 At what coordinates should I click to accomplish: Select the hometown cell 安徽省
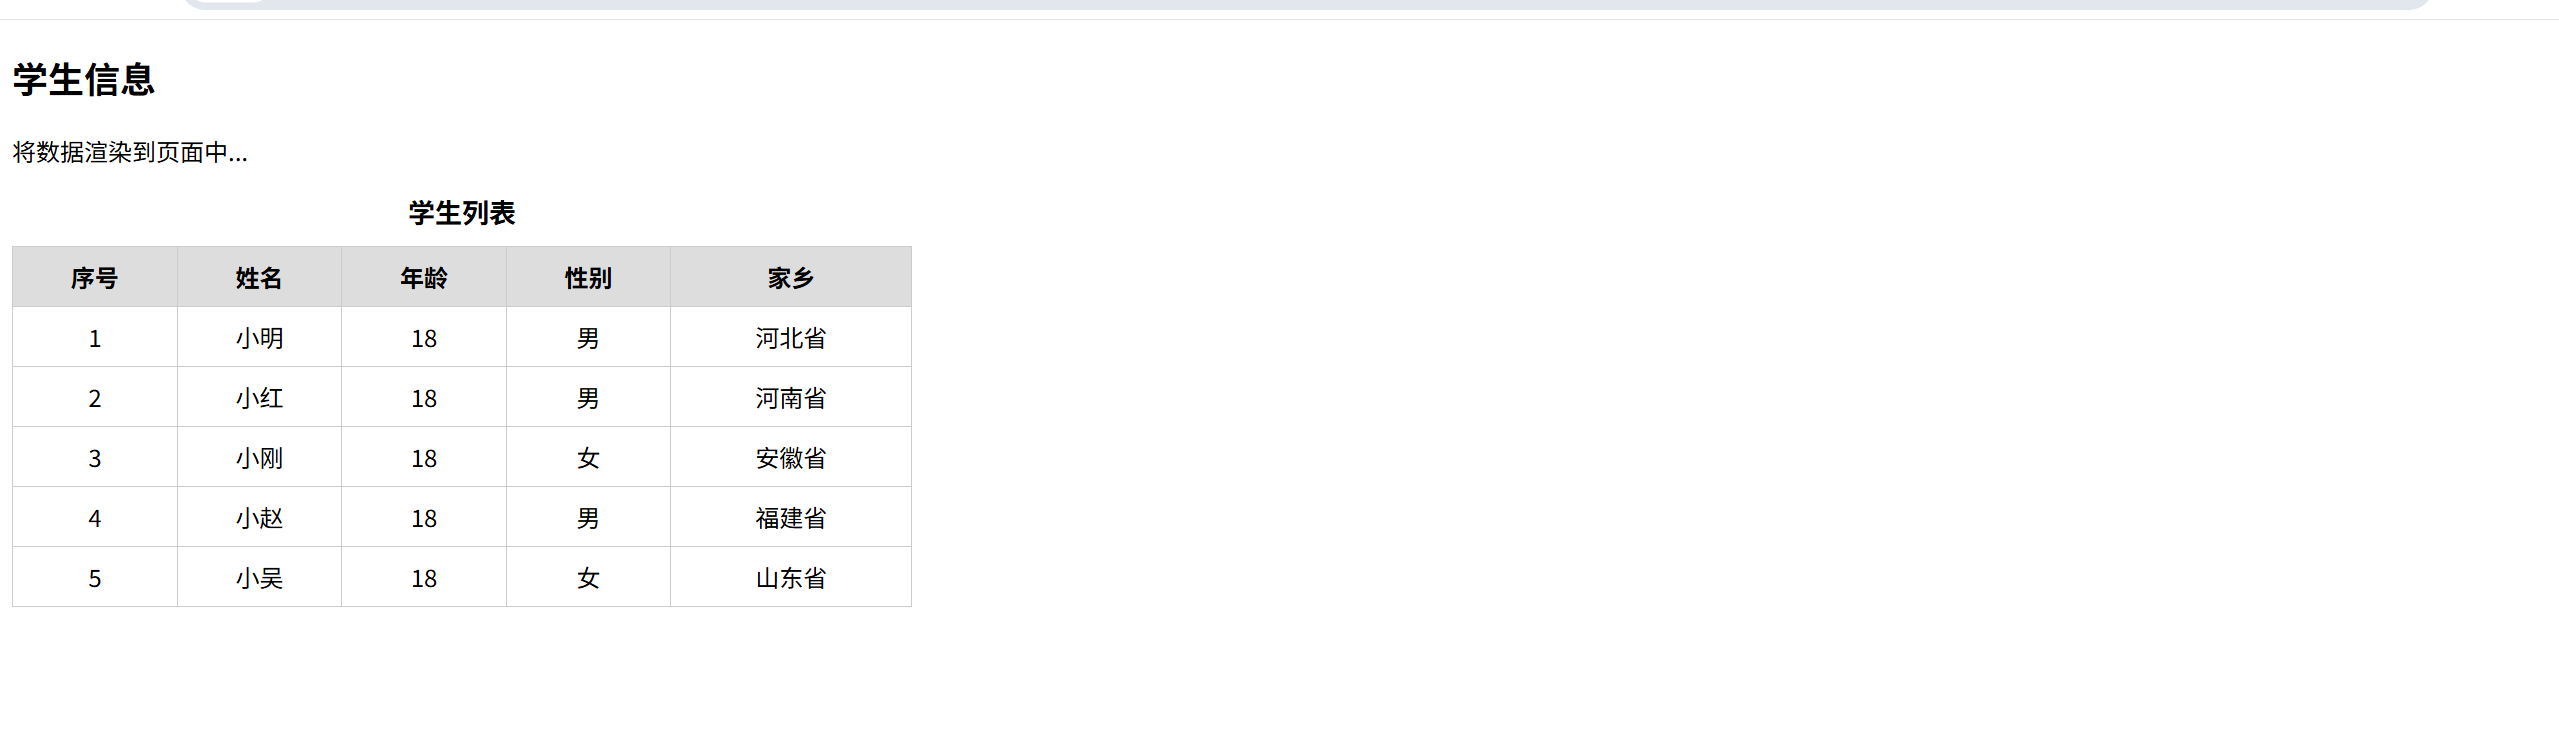coord(791,457)
